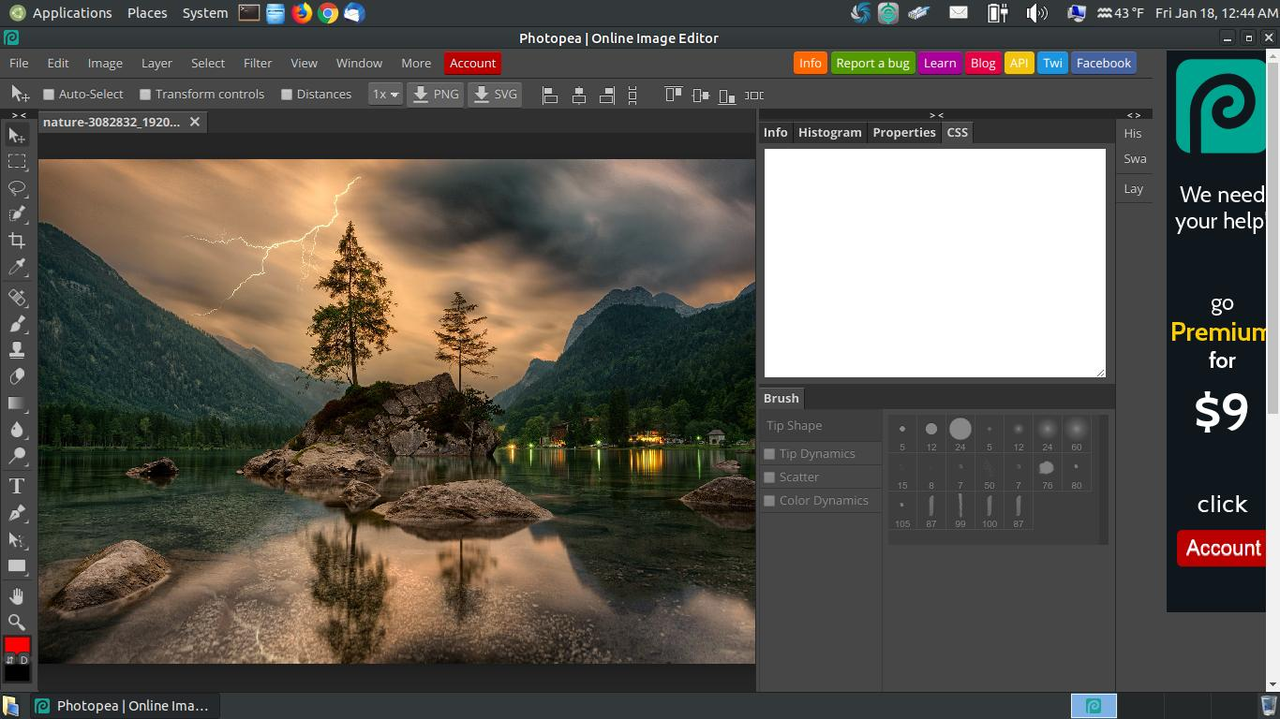Viewport: 1280px width, 719px height.
Task: Click the PNG export button
Action: [436, 94]
